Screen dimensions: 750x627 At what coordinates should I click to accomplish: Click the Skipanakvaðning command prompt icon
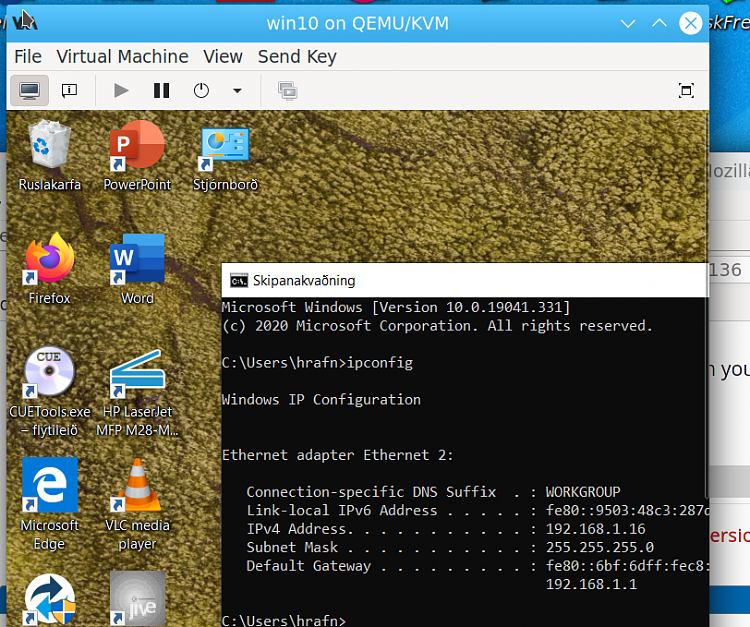coord(239,281)
